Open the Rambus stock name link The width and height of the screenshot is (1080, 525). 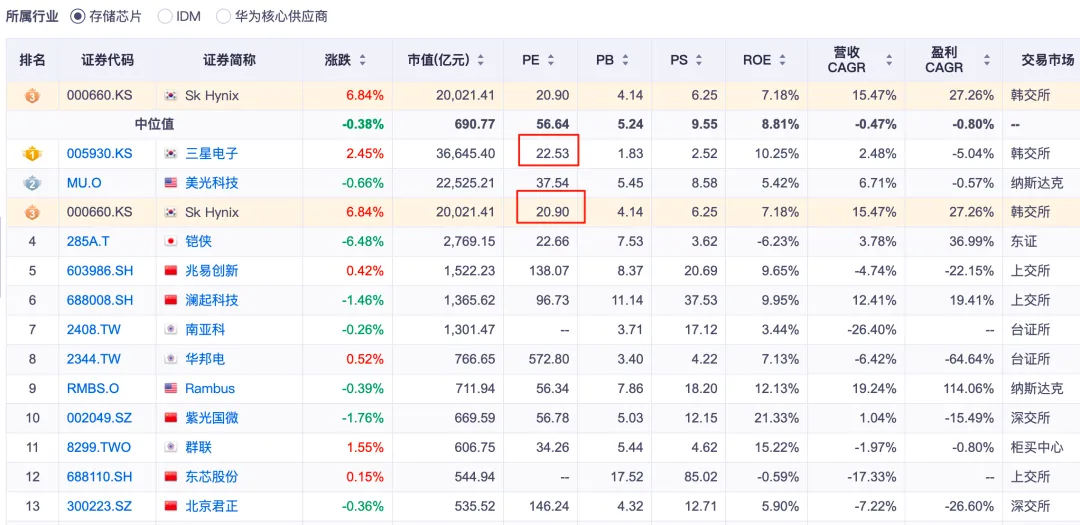[x=210, y=388]
